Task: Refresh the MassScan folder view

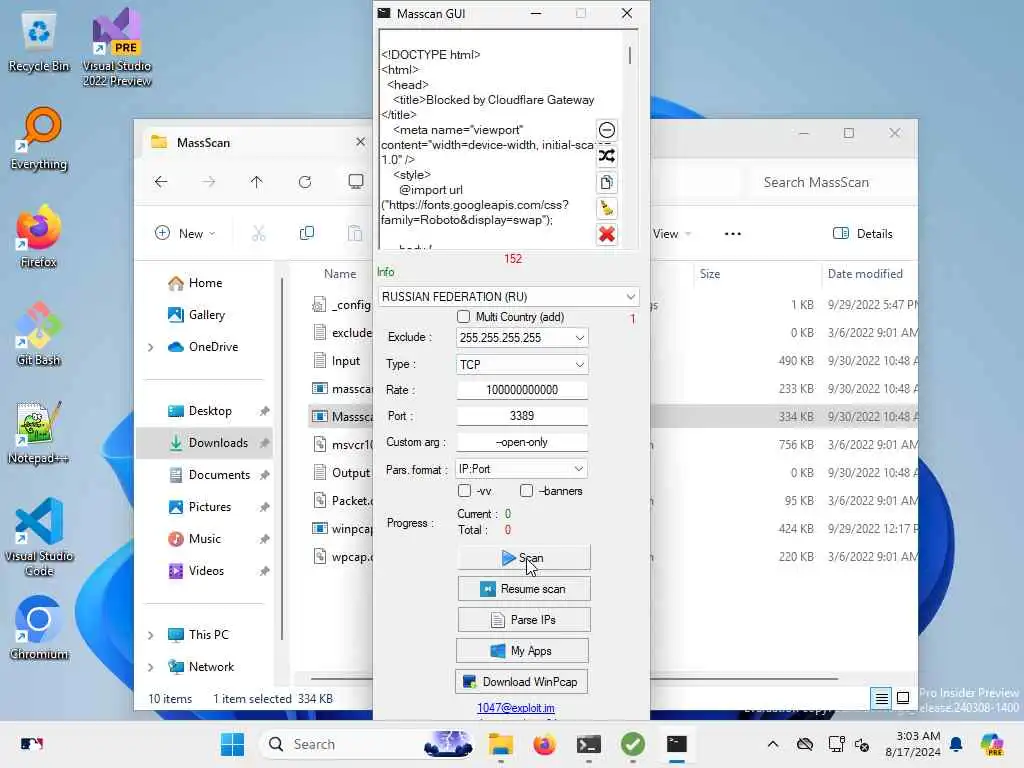Action: (x=305, y=182)
